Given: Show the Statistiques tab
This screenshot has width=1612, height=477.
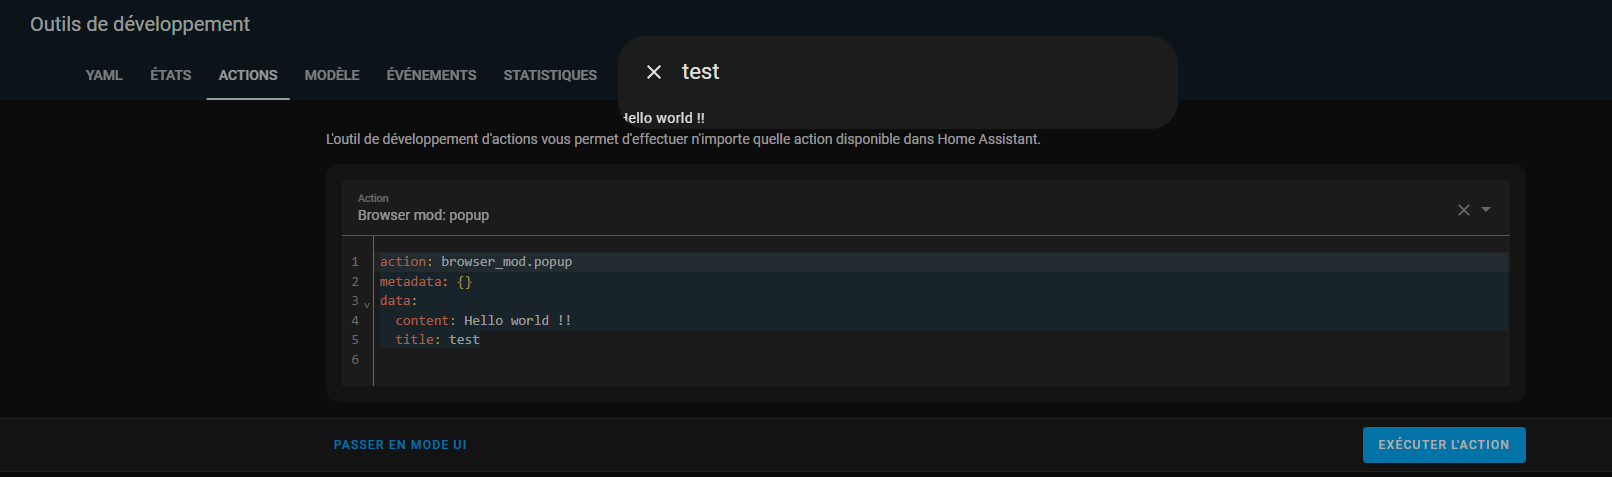Looking at the screenshot, I should click(x=550, y=75).
